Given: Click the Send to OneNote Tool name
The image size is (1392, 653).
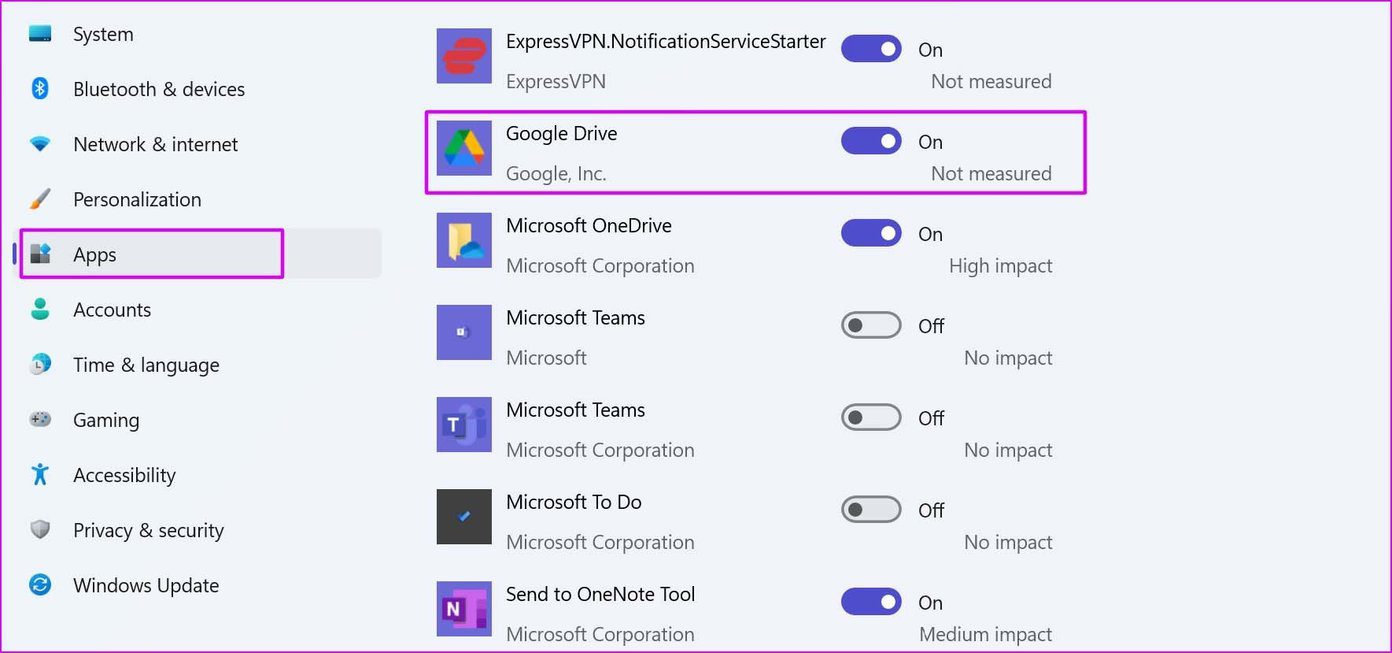Looking at the screenshot, I should click(x=600, y=593).
